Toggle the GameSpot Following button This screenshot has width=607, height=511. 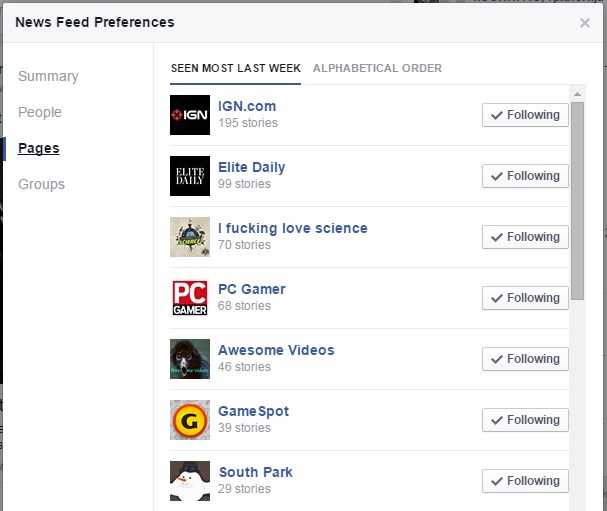(525, 420)
